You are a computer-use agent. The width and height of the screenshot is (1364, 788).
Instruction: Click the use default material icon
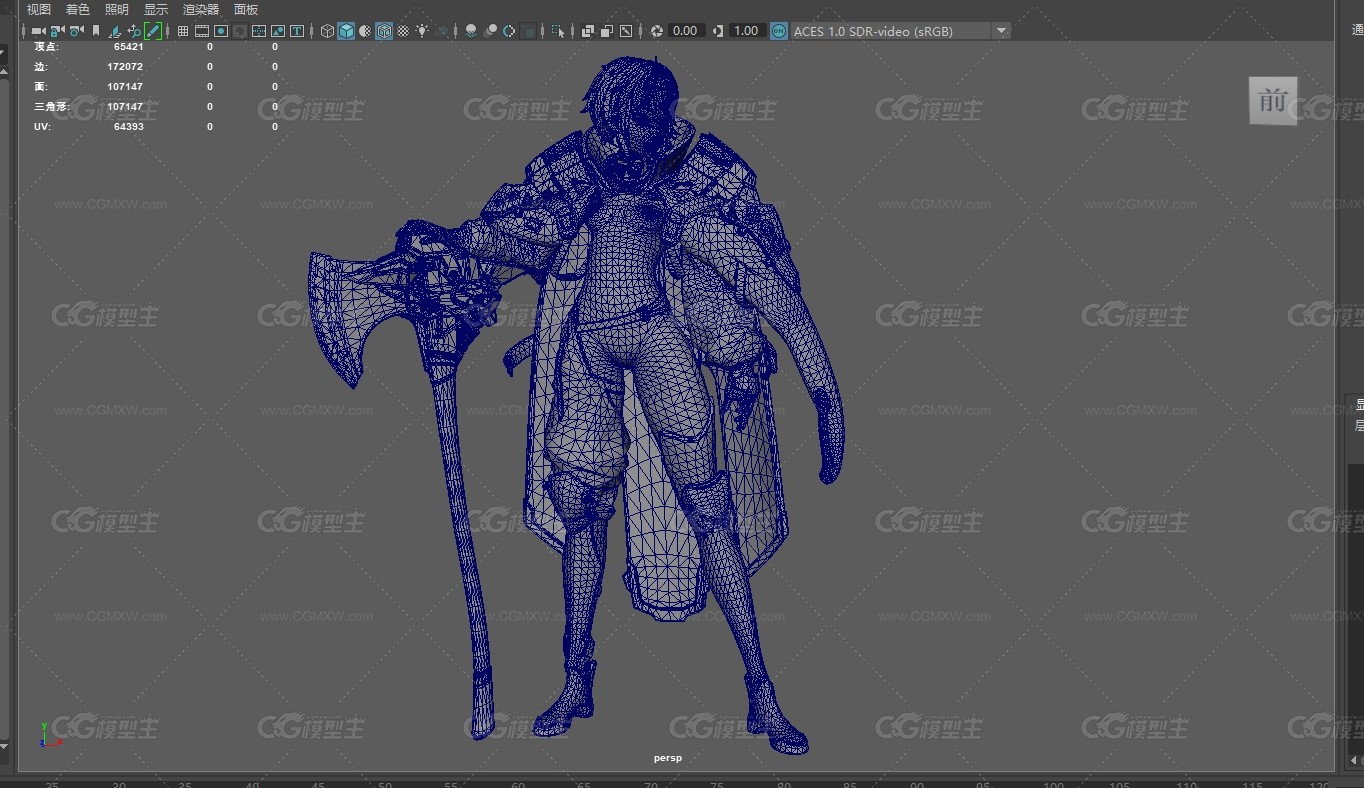click(x=365, y=31)
